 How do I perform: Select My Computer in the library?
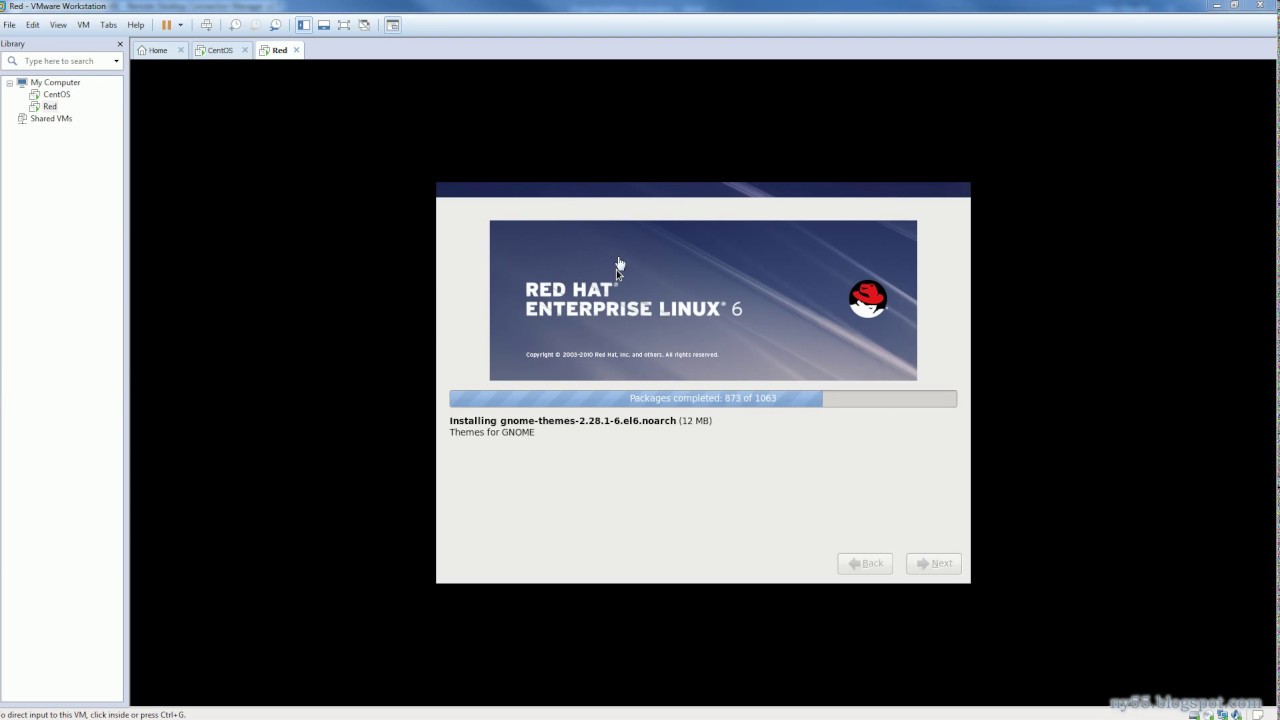(55, 83)
